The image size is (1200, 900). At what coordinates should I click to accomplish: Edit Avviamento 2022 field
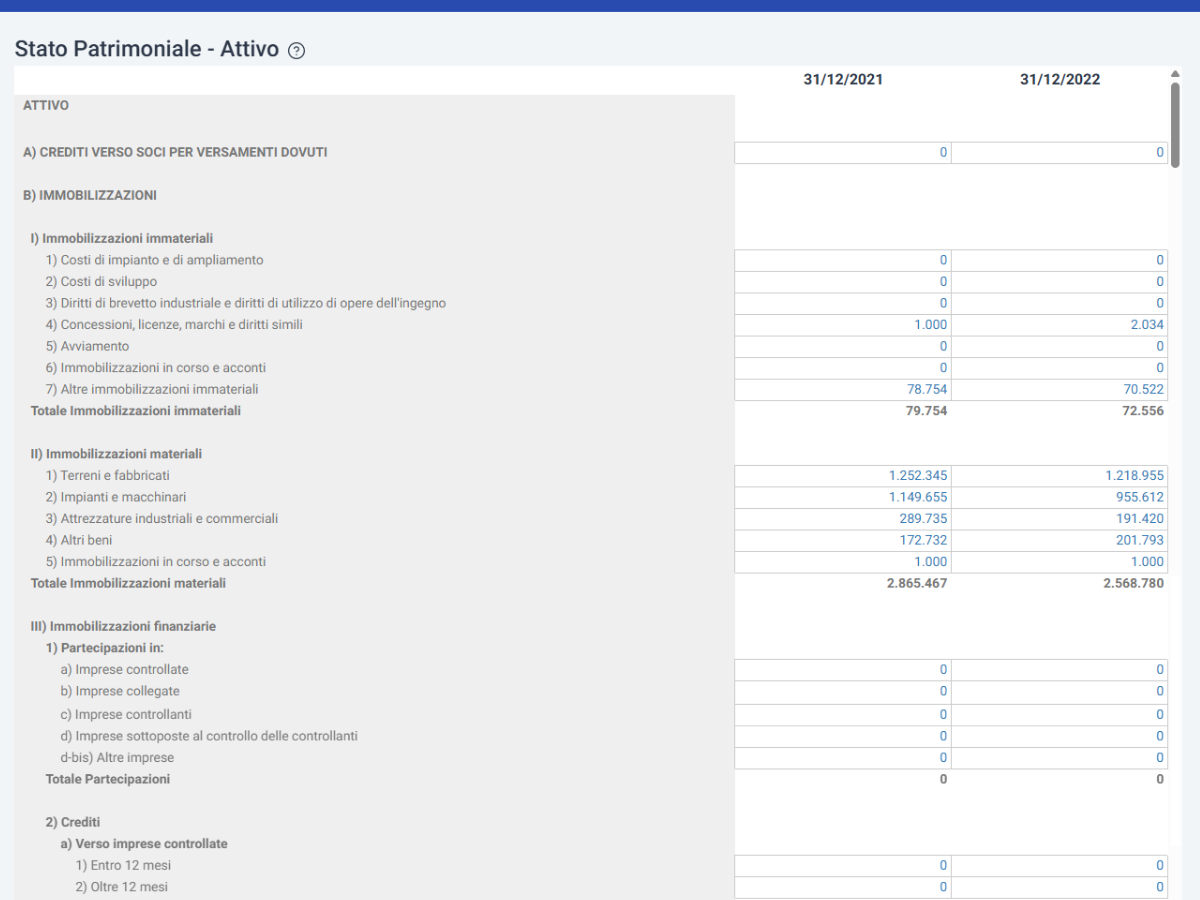(1059, 346)
